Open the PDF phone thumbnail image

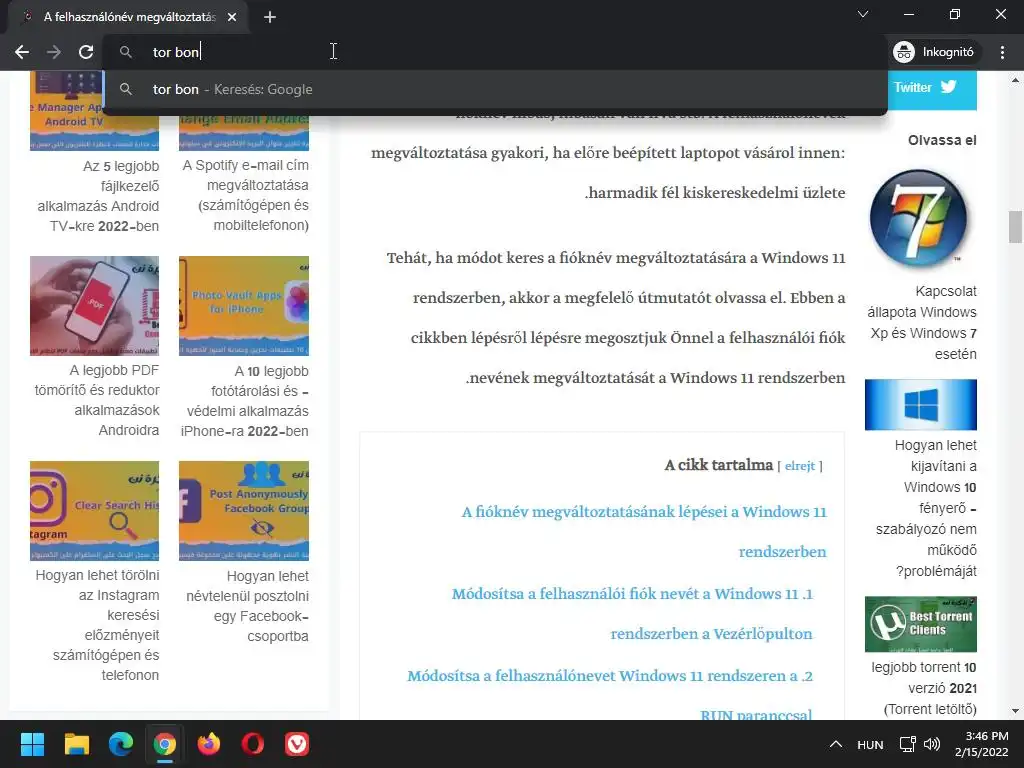(95, 306)
